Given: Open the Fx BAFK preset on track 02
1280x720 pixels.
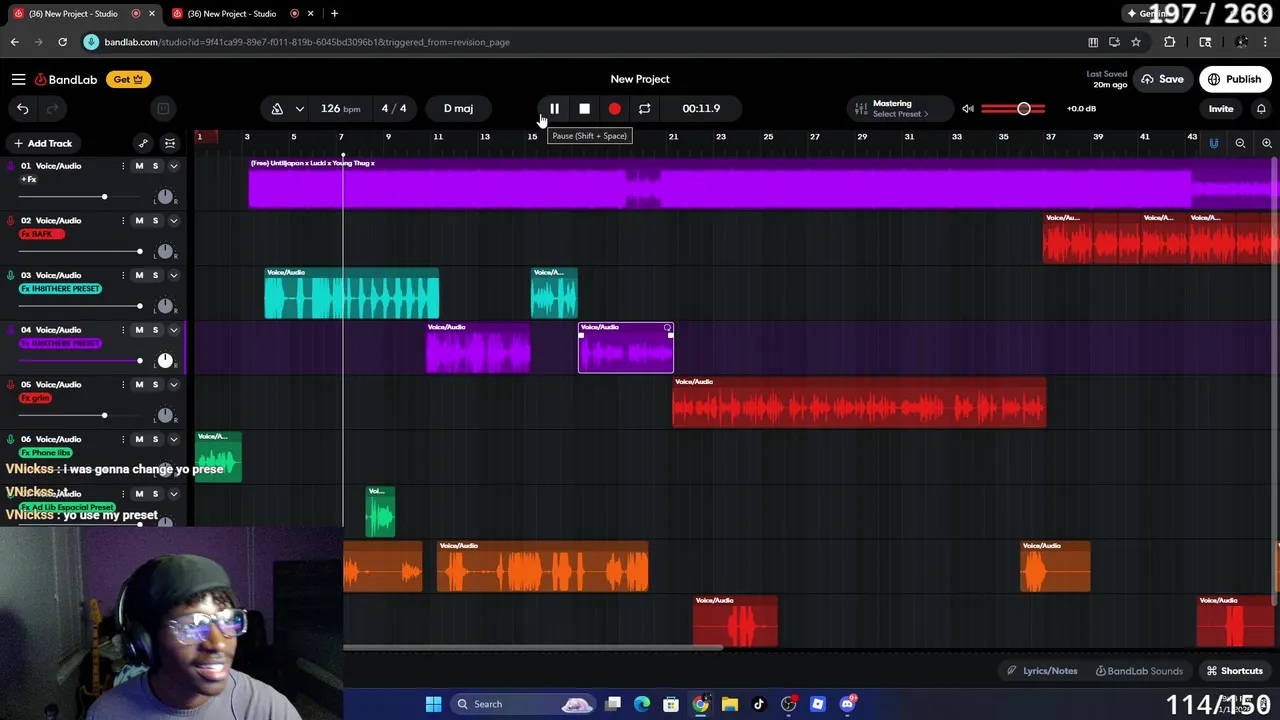Looking at the screenshot, I should [x=42, y=234].
